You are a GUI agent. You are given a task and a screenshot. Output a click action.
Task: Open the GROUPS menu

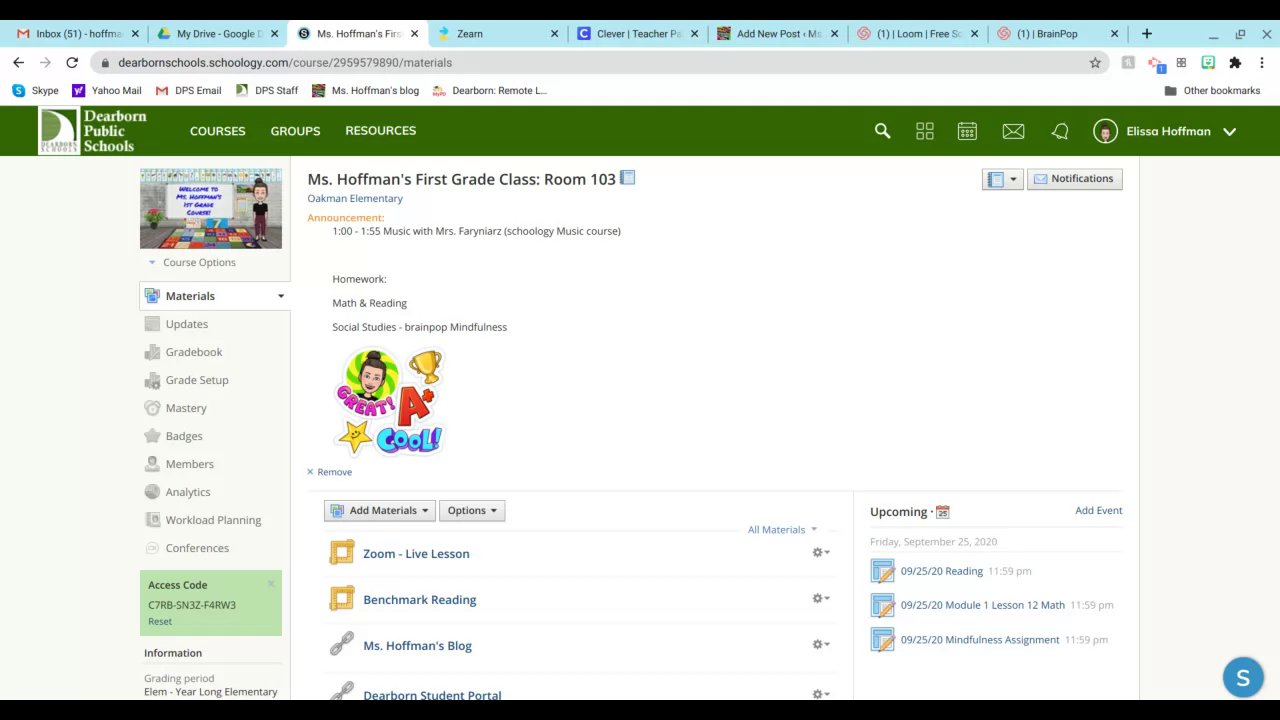pyautogui.click(x=295, y=131)
